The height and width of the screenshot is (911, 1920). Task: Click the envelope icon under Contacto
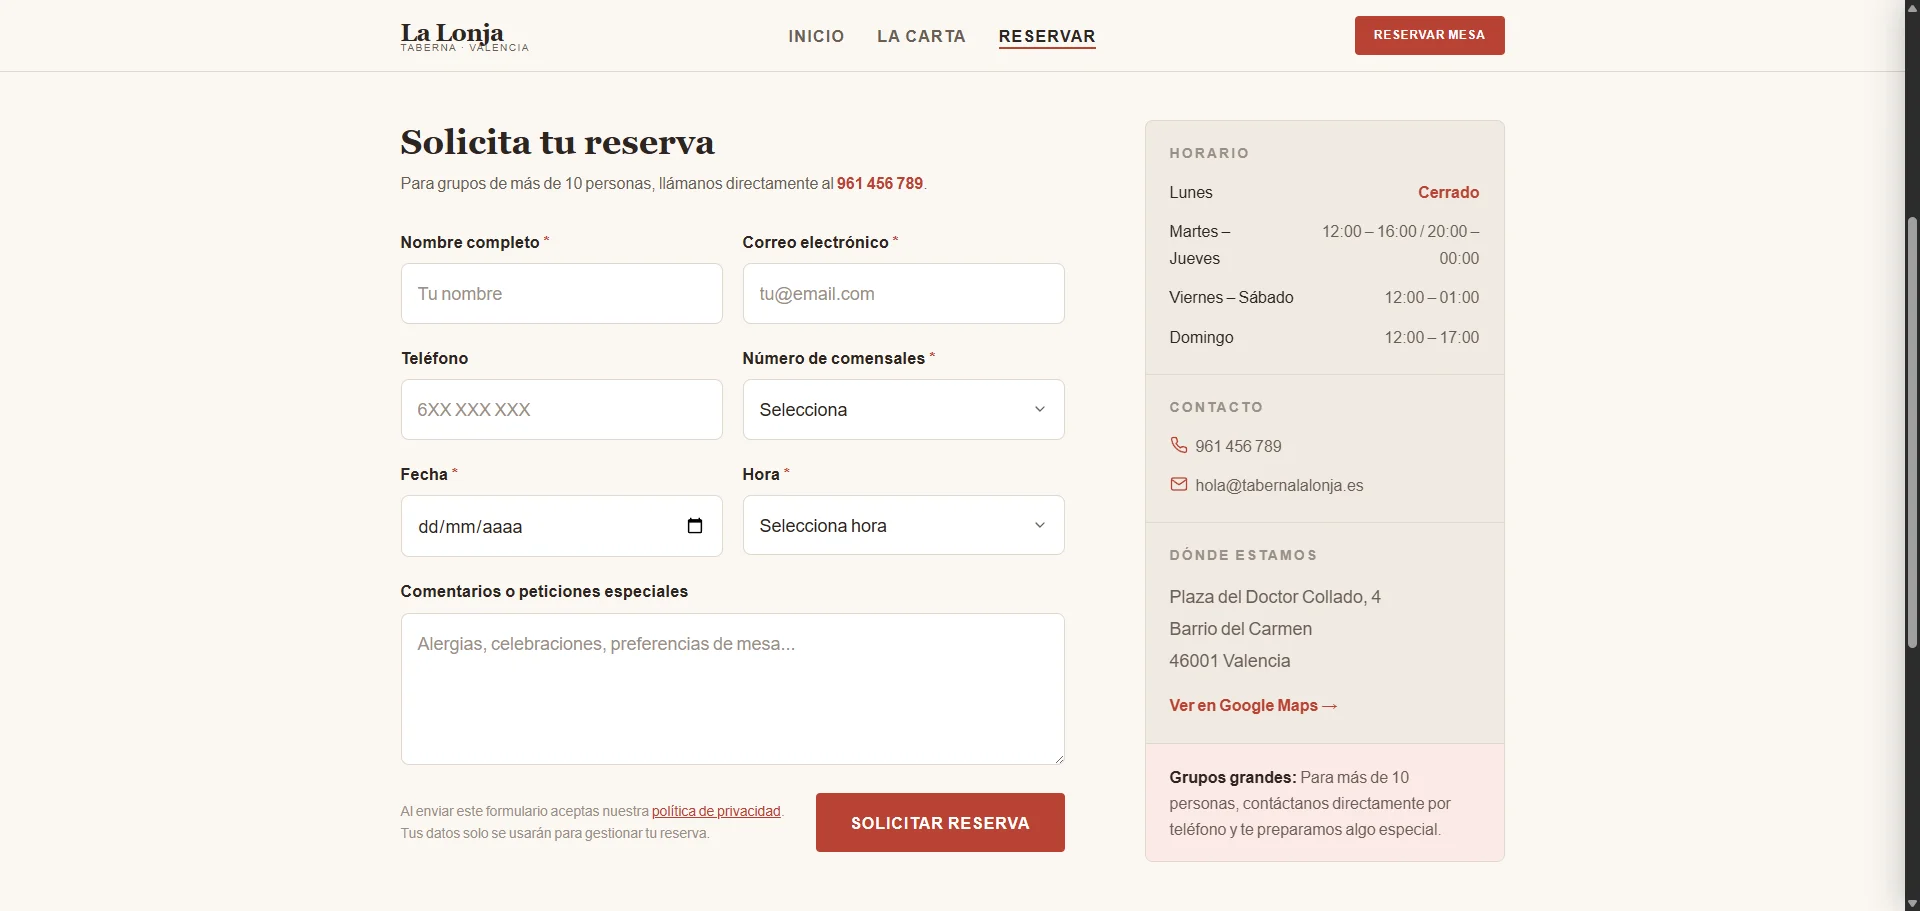coord(1179,484)
